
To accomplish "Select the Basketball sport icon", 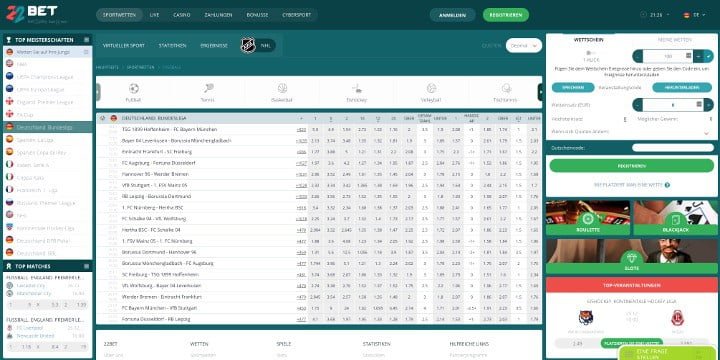I will [282, 92].
